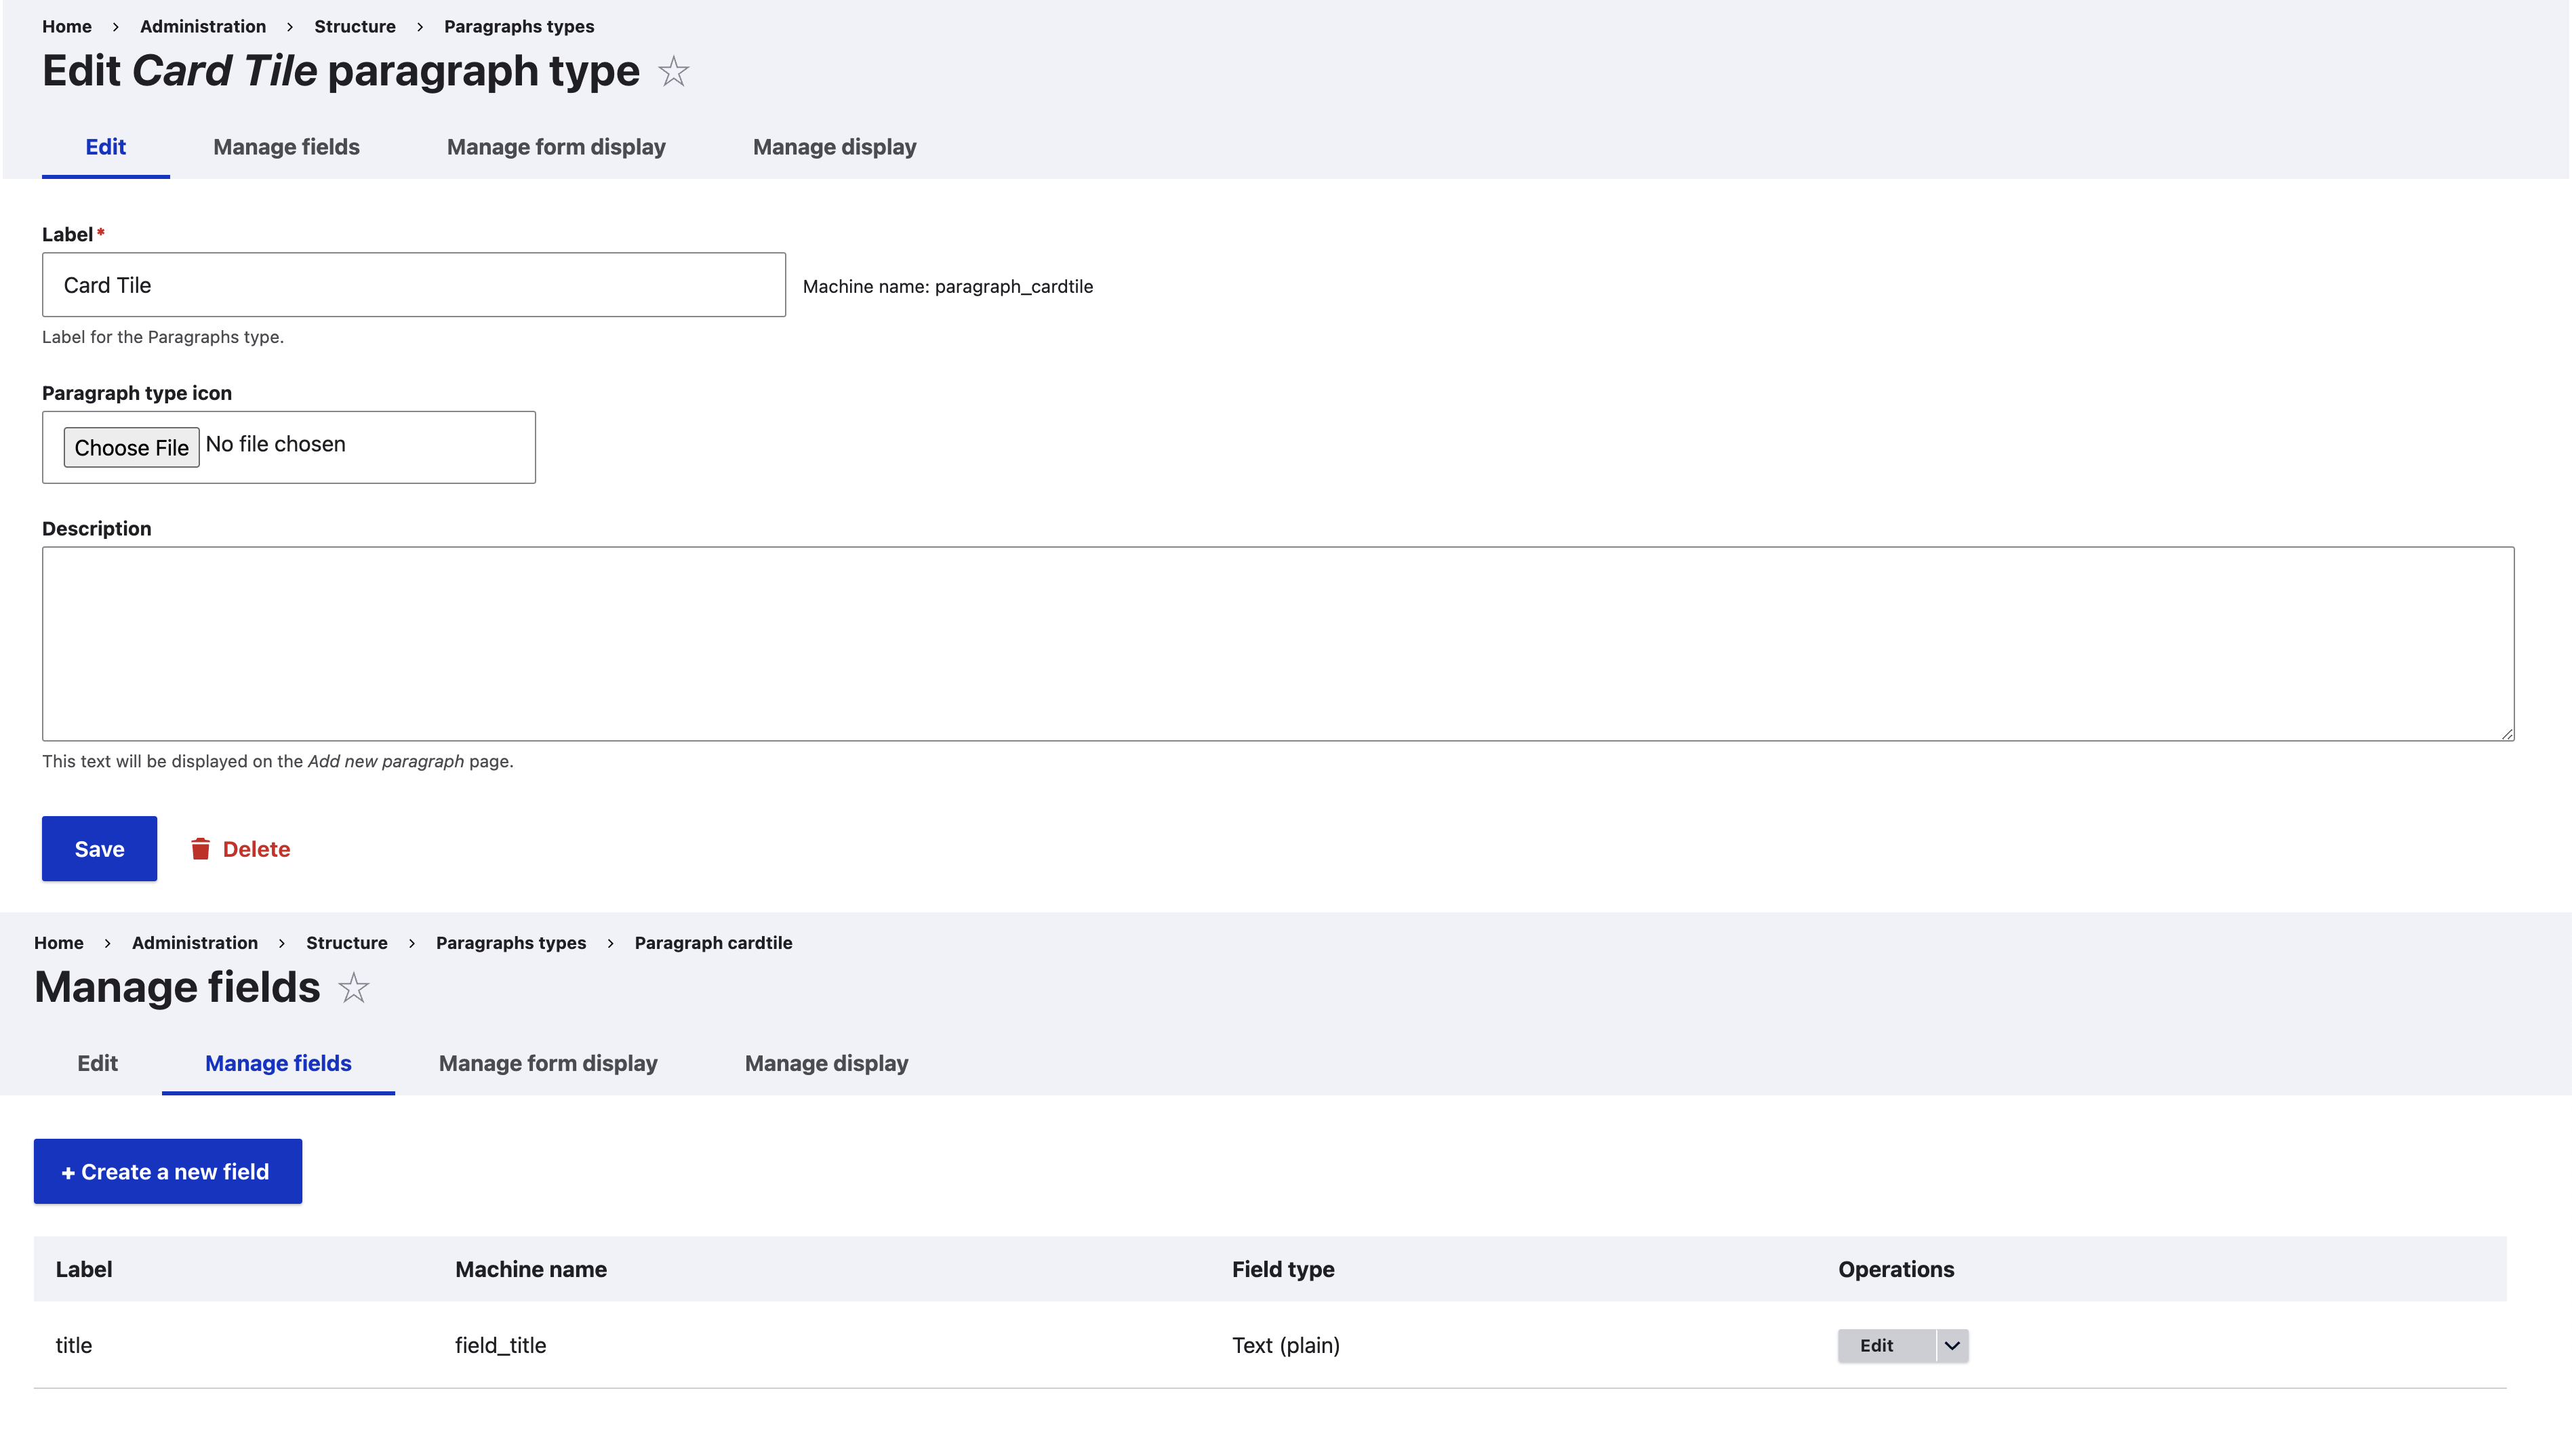This screenshot has width=2572, height=1456.
Task: Click inside the Description text area
Action: tap(1278, 644)
